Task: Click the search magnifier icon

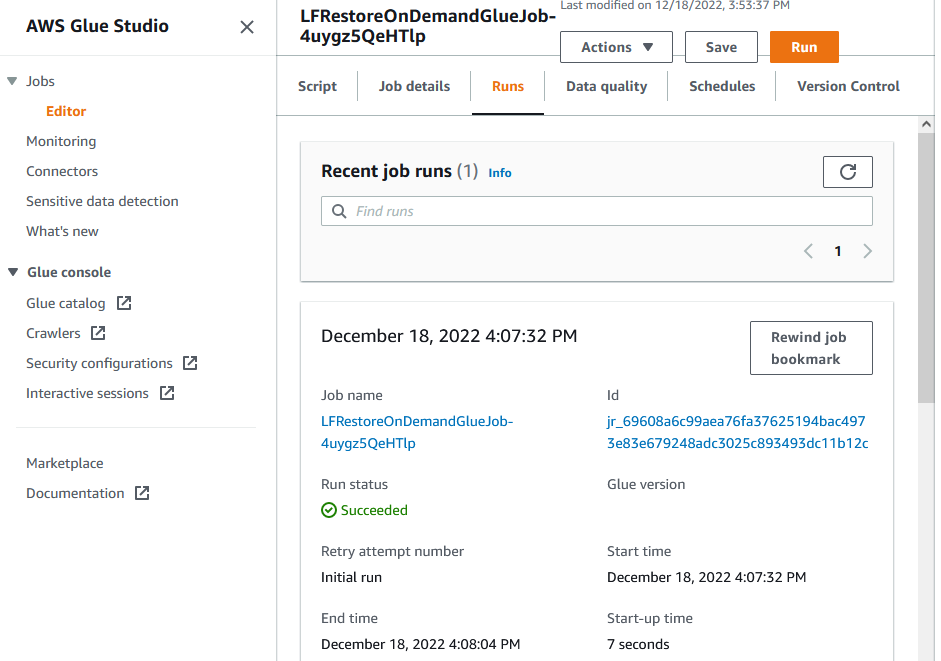Action: [x=339, y=211]
